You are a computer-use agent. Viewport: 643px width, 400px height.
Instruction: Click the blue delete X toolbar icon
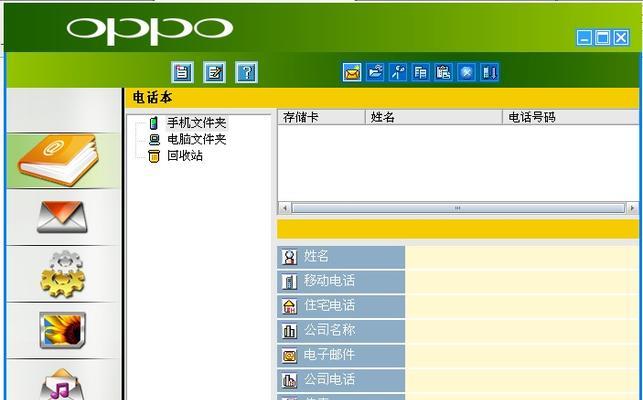point(466,72)
